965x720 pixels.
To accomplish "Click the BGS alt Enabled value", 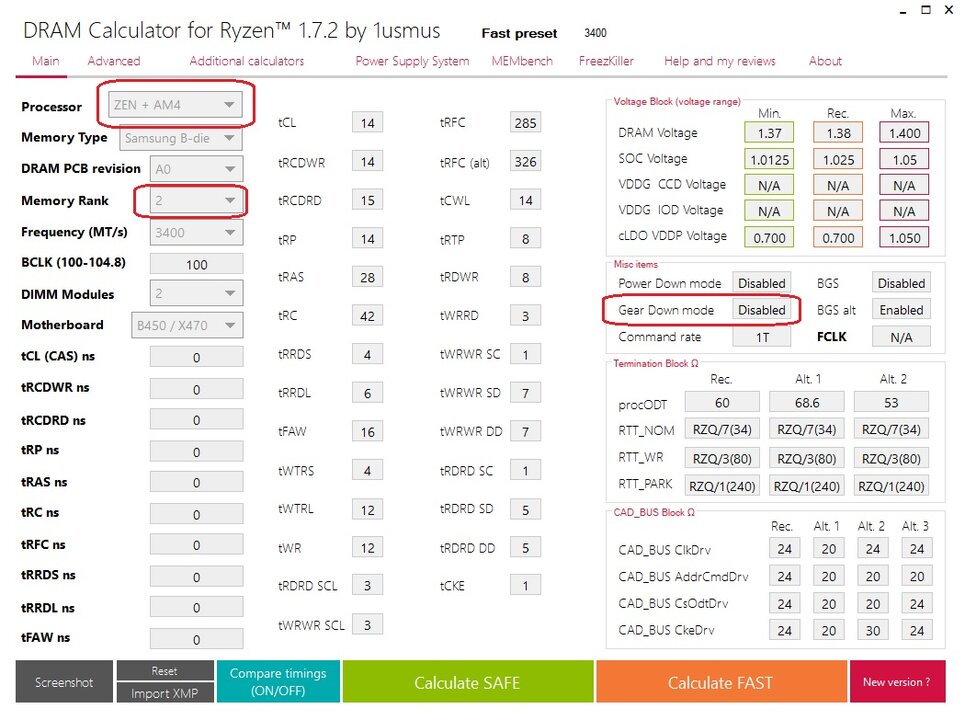I will pos(901,310).
